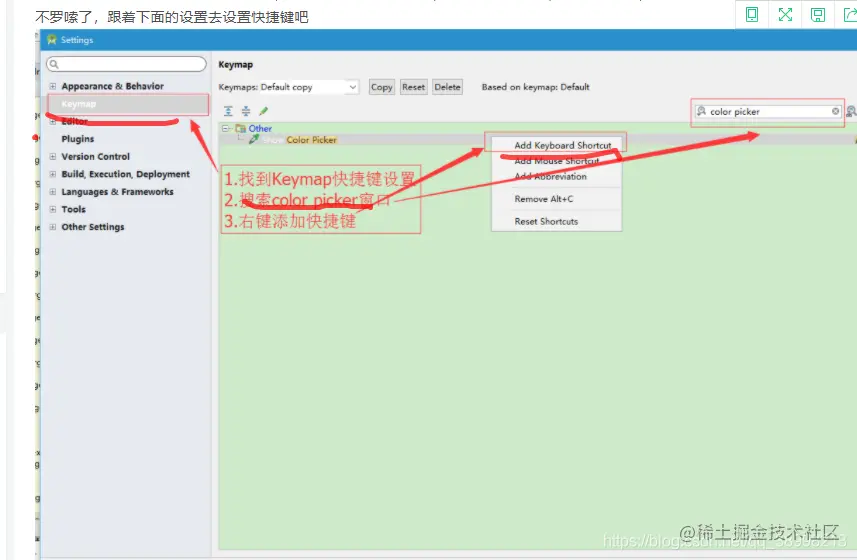Select the Color Picker action row
Screen dimensions: 857x560
point(536,140)
